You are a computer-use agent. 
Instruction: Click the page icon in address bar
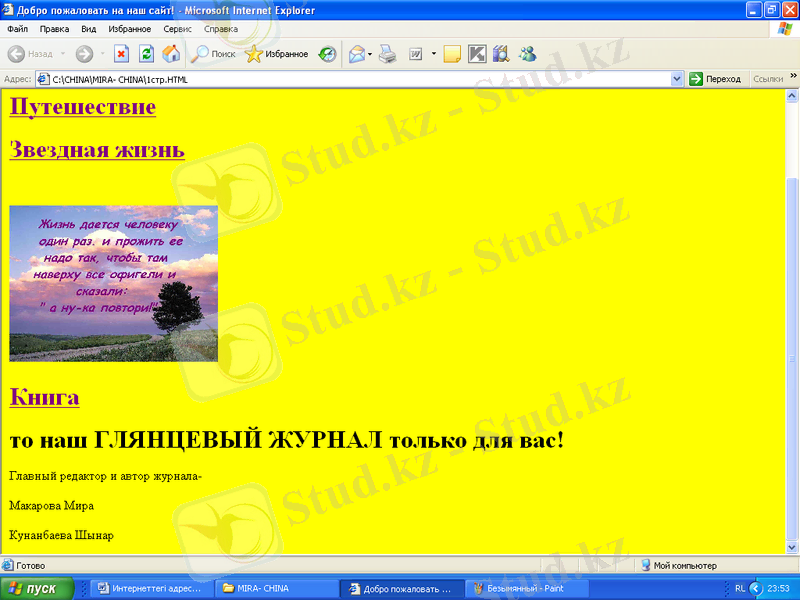(44, 79)
